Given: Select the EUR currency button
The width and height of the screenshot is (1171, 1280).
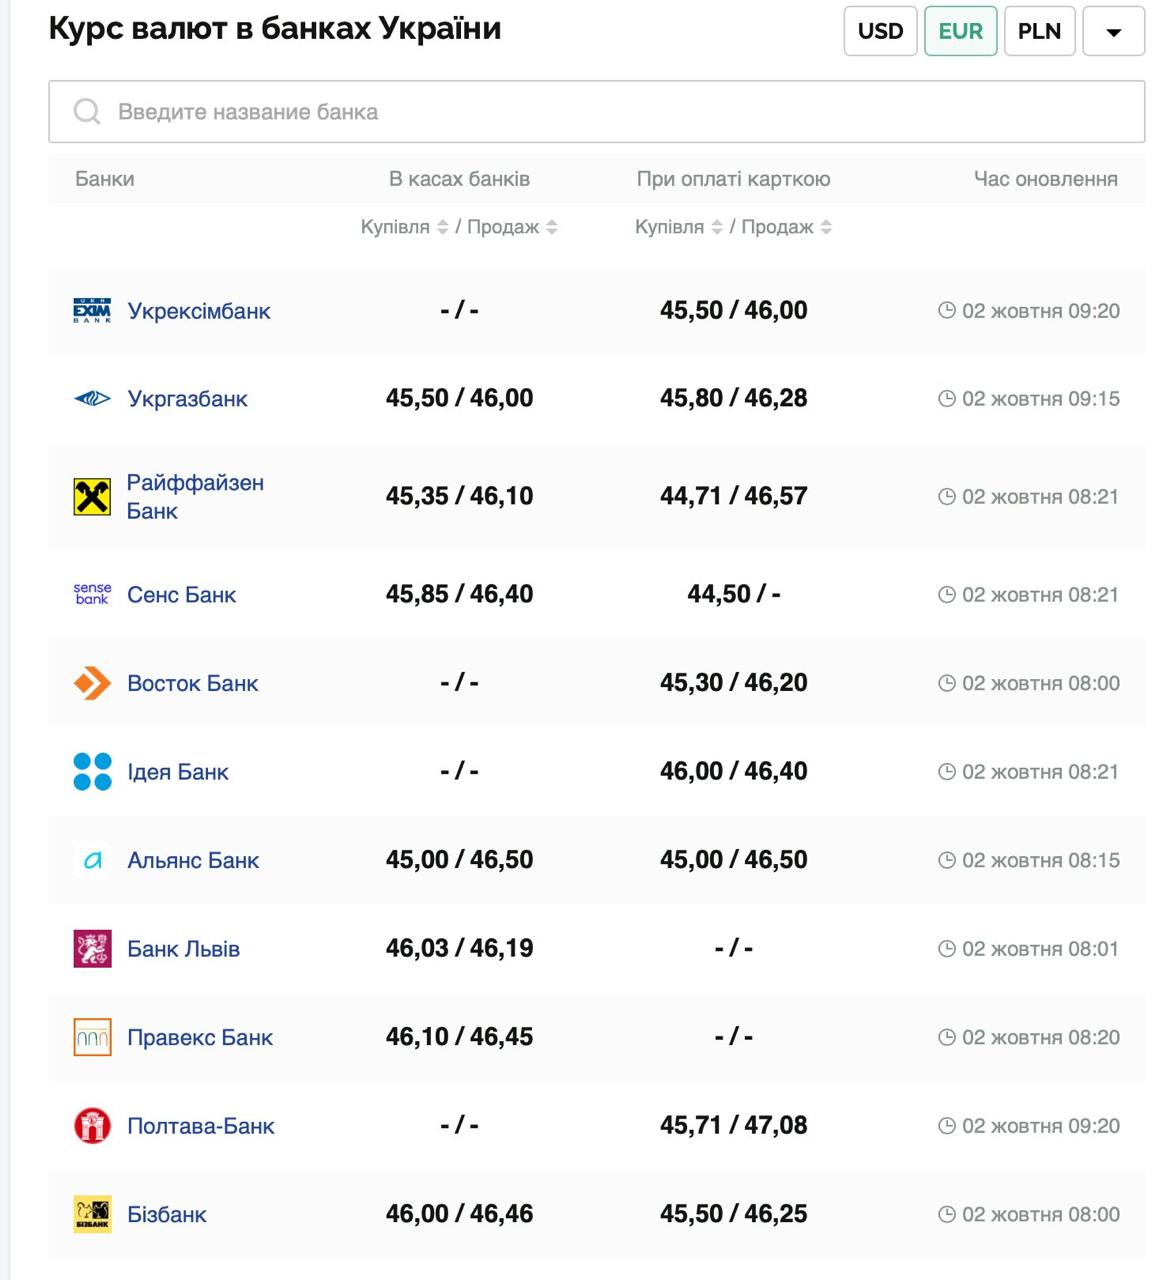Looking at the screenshot, I should 960,31.
